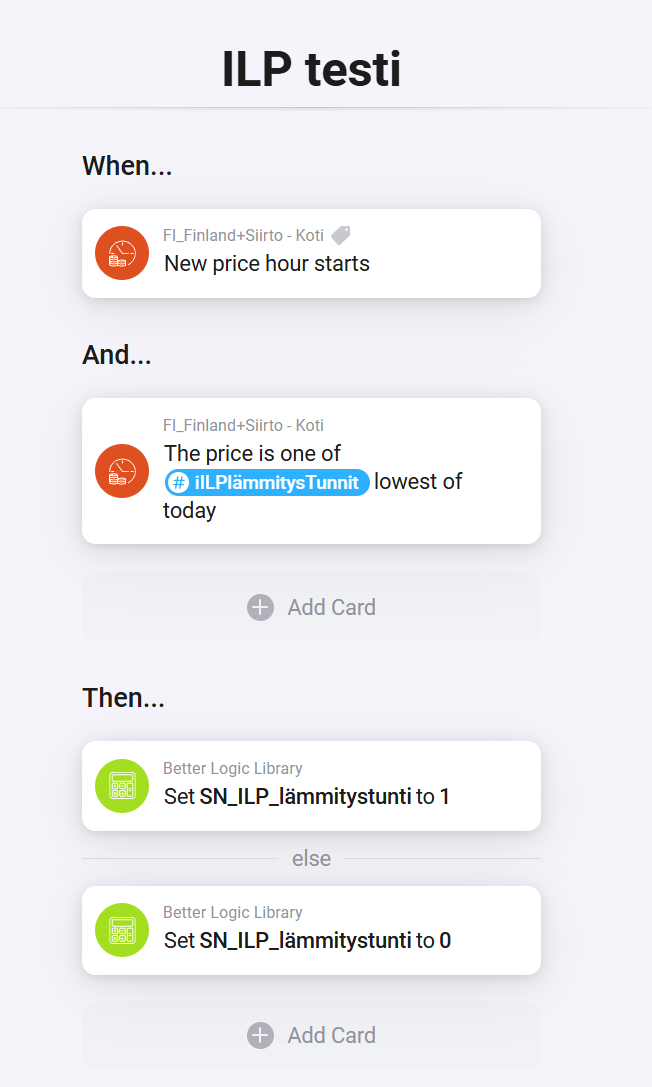Click the calculator icon on the Set to 1 card

point(122,786)
